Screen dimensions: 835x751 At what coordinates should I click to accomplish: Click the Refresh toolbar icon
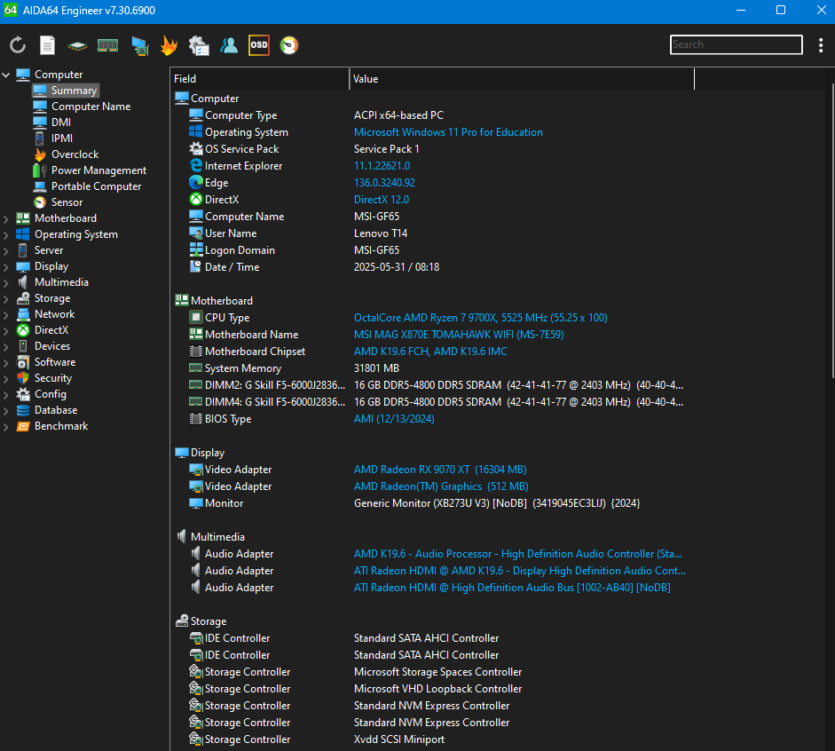(18, 45)
